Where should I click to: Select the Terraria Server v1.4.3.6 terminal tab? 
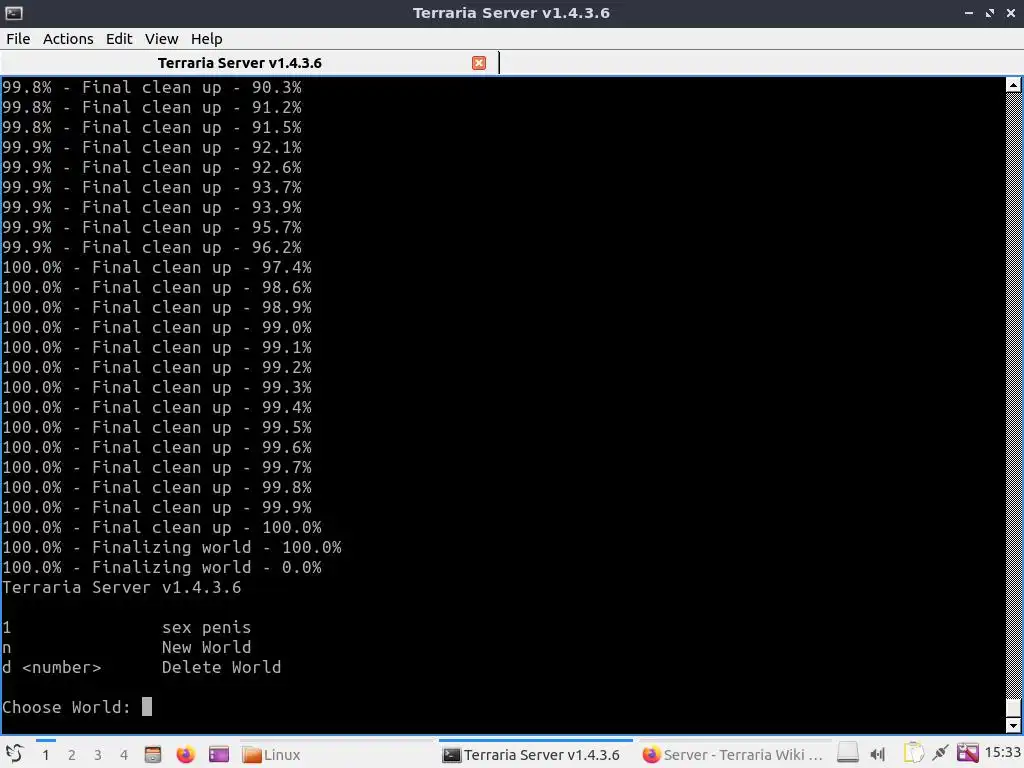pos(240,63)
